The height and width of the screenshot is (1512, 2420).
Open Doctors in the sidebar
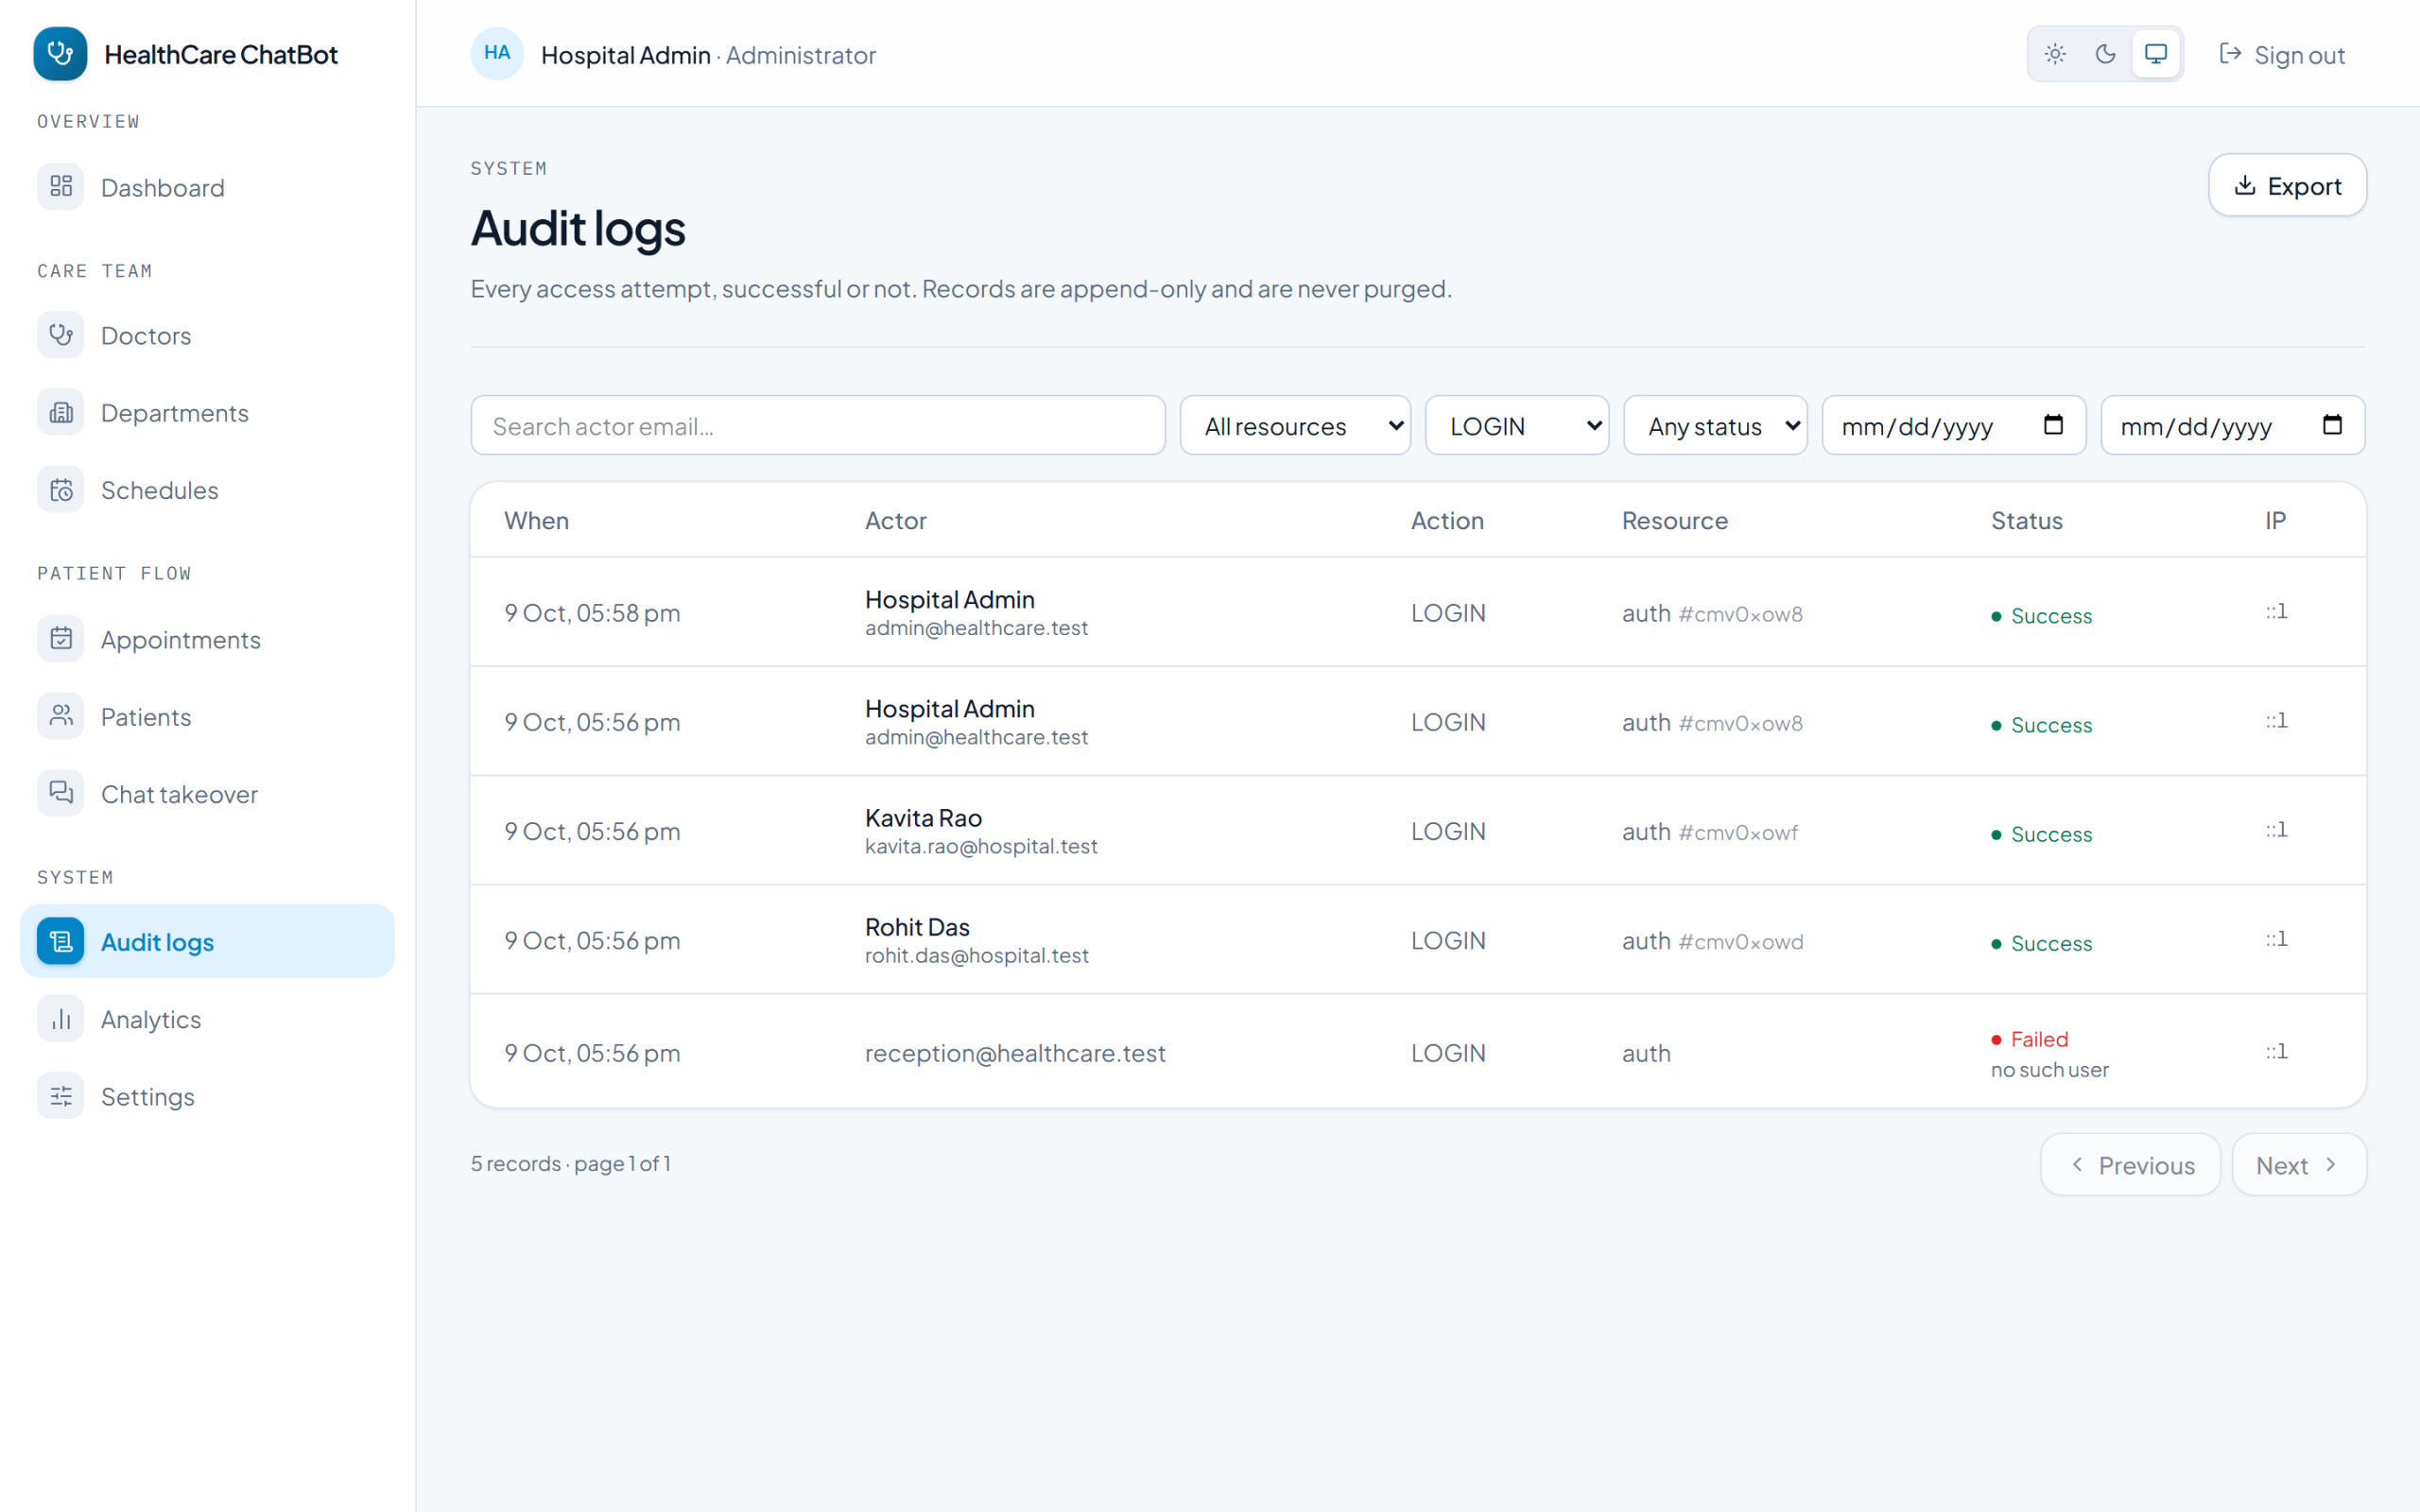tap(207, 335)
